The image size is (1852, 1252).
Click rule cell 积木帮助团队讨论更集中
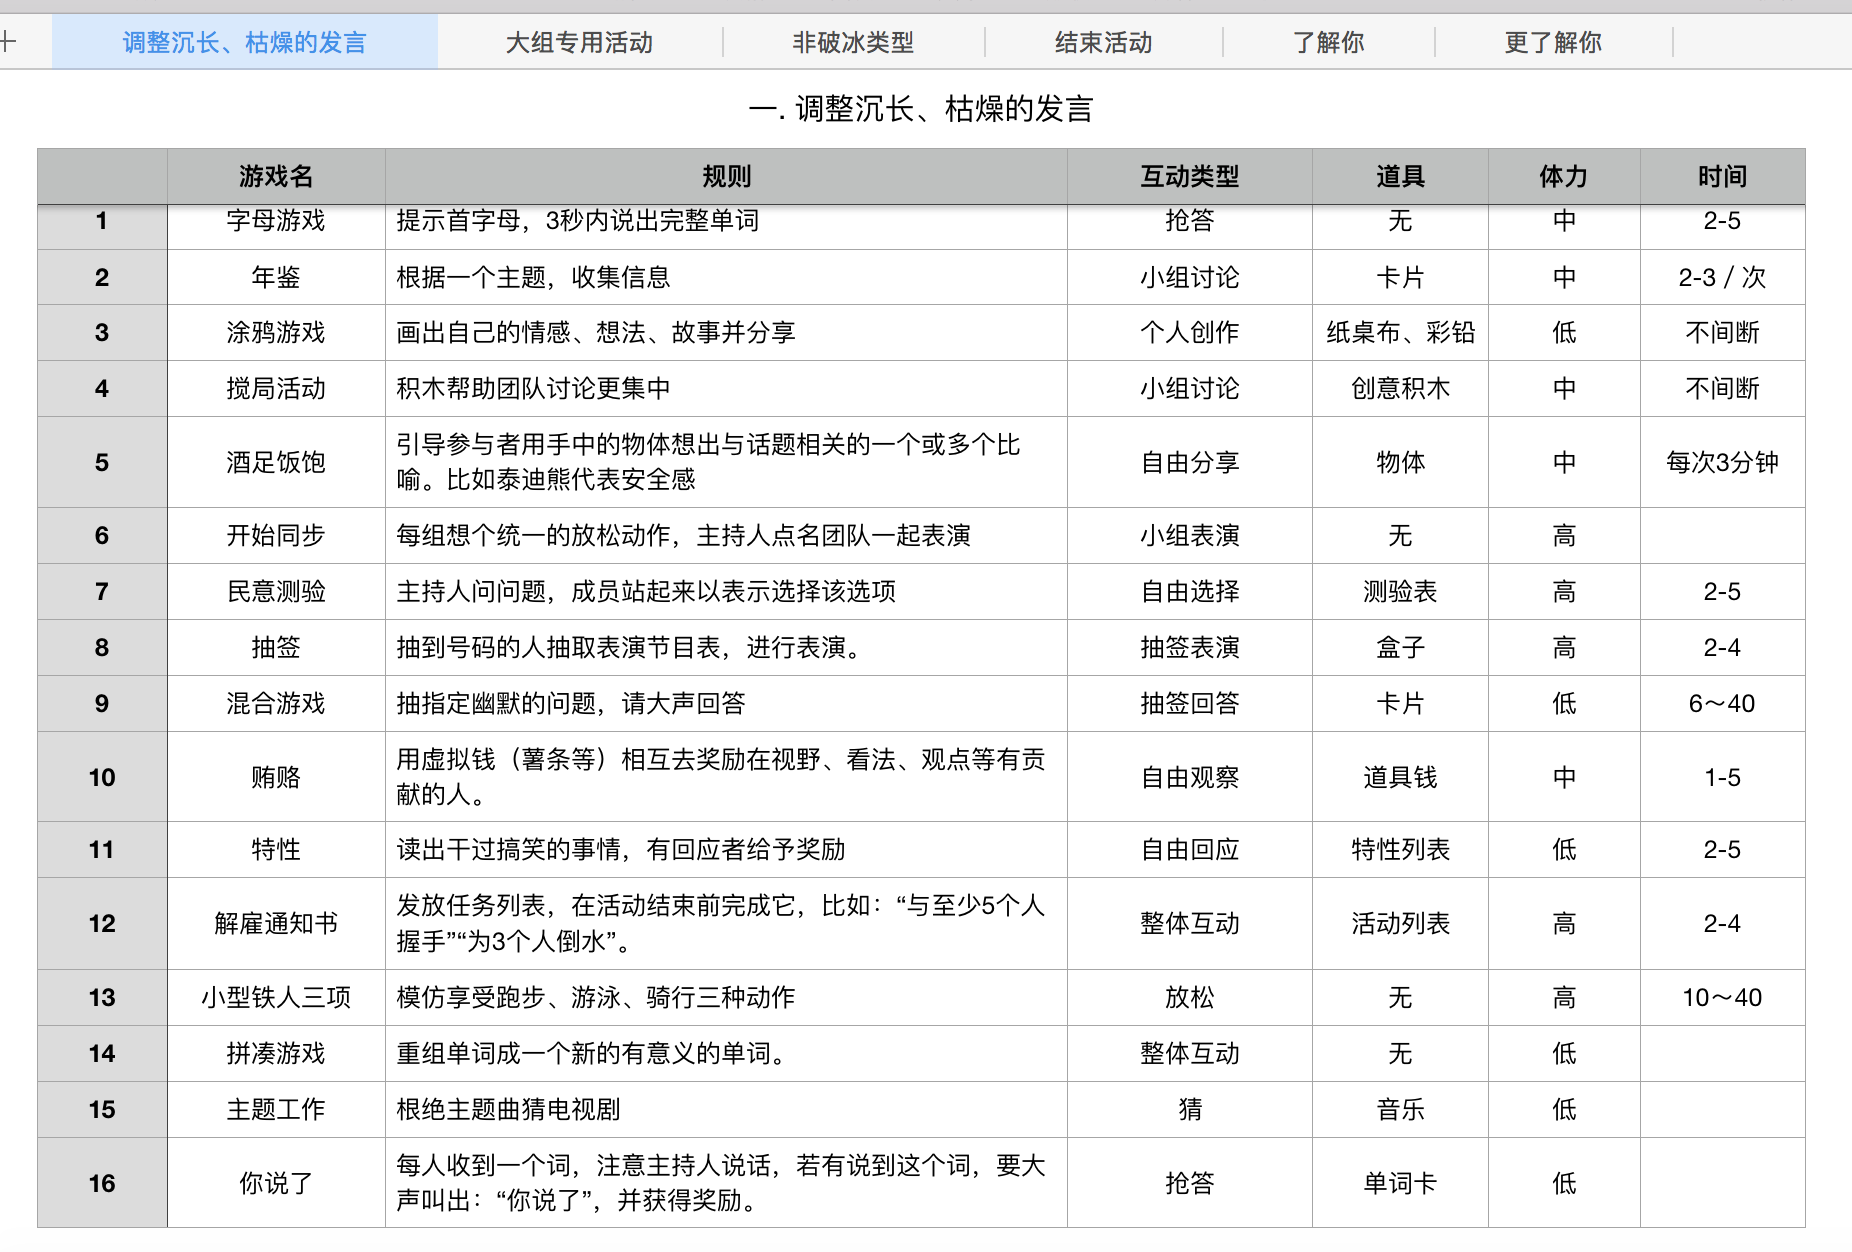[x=726, y=388]
